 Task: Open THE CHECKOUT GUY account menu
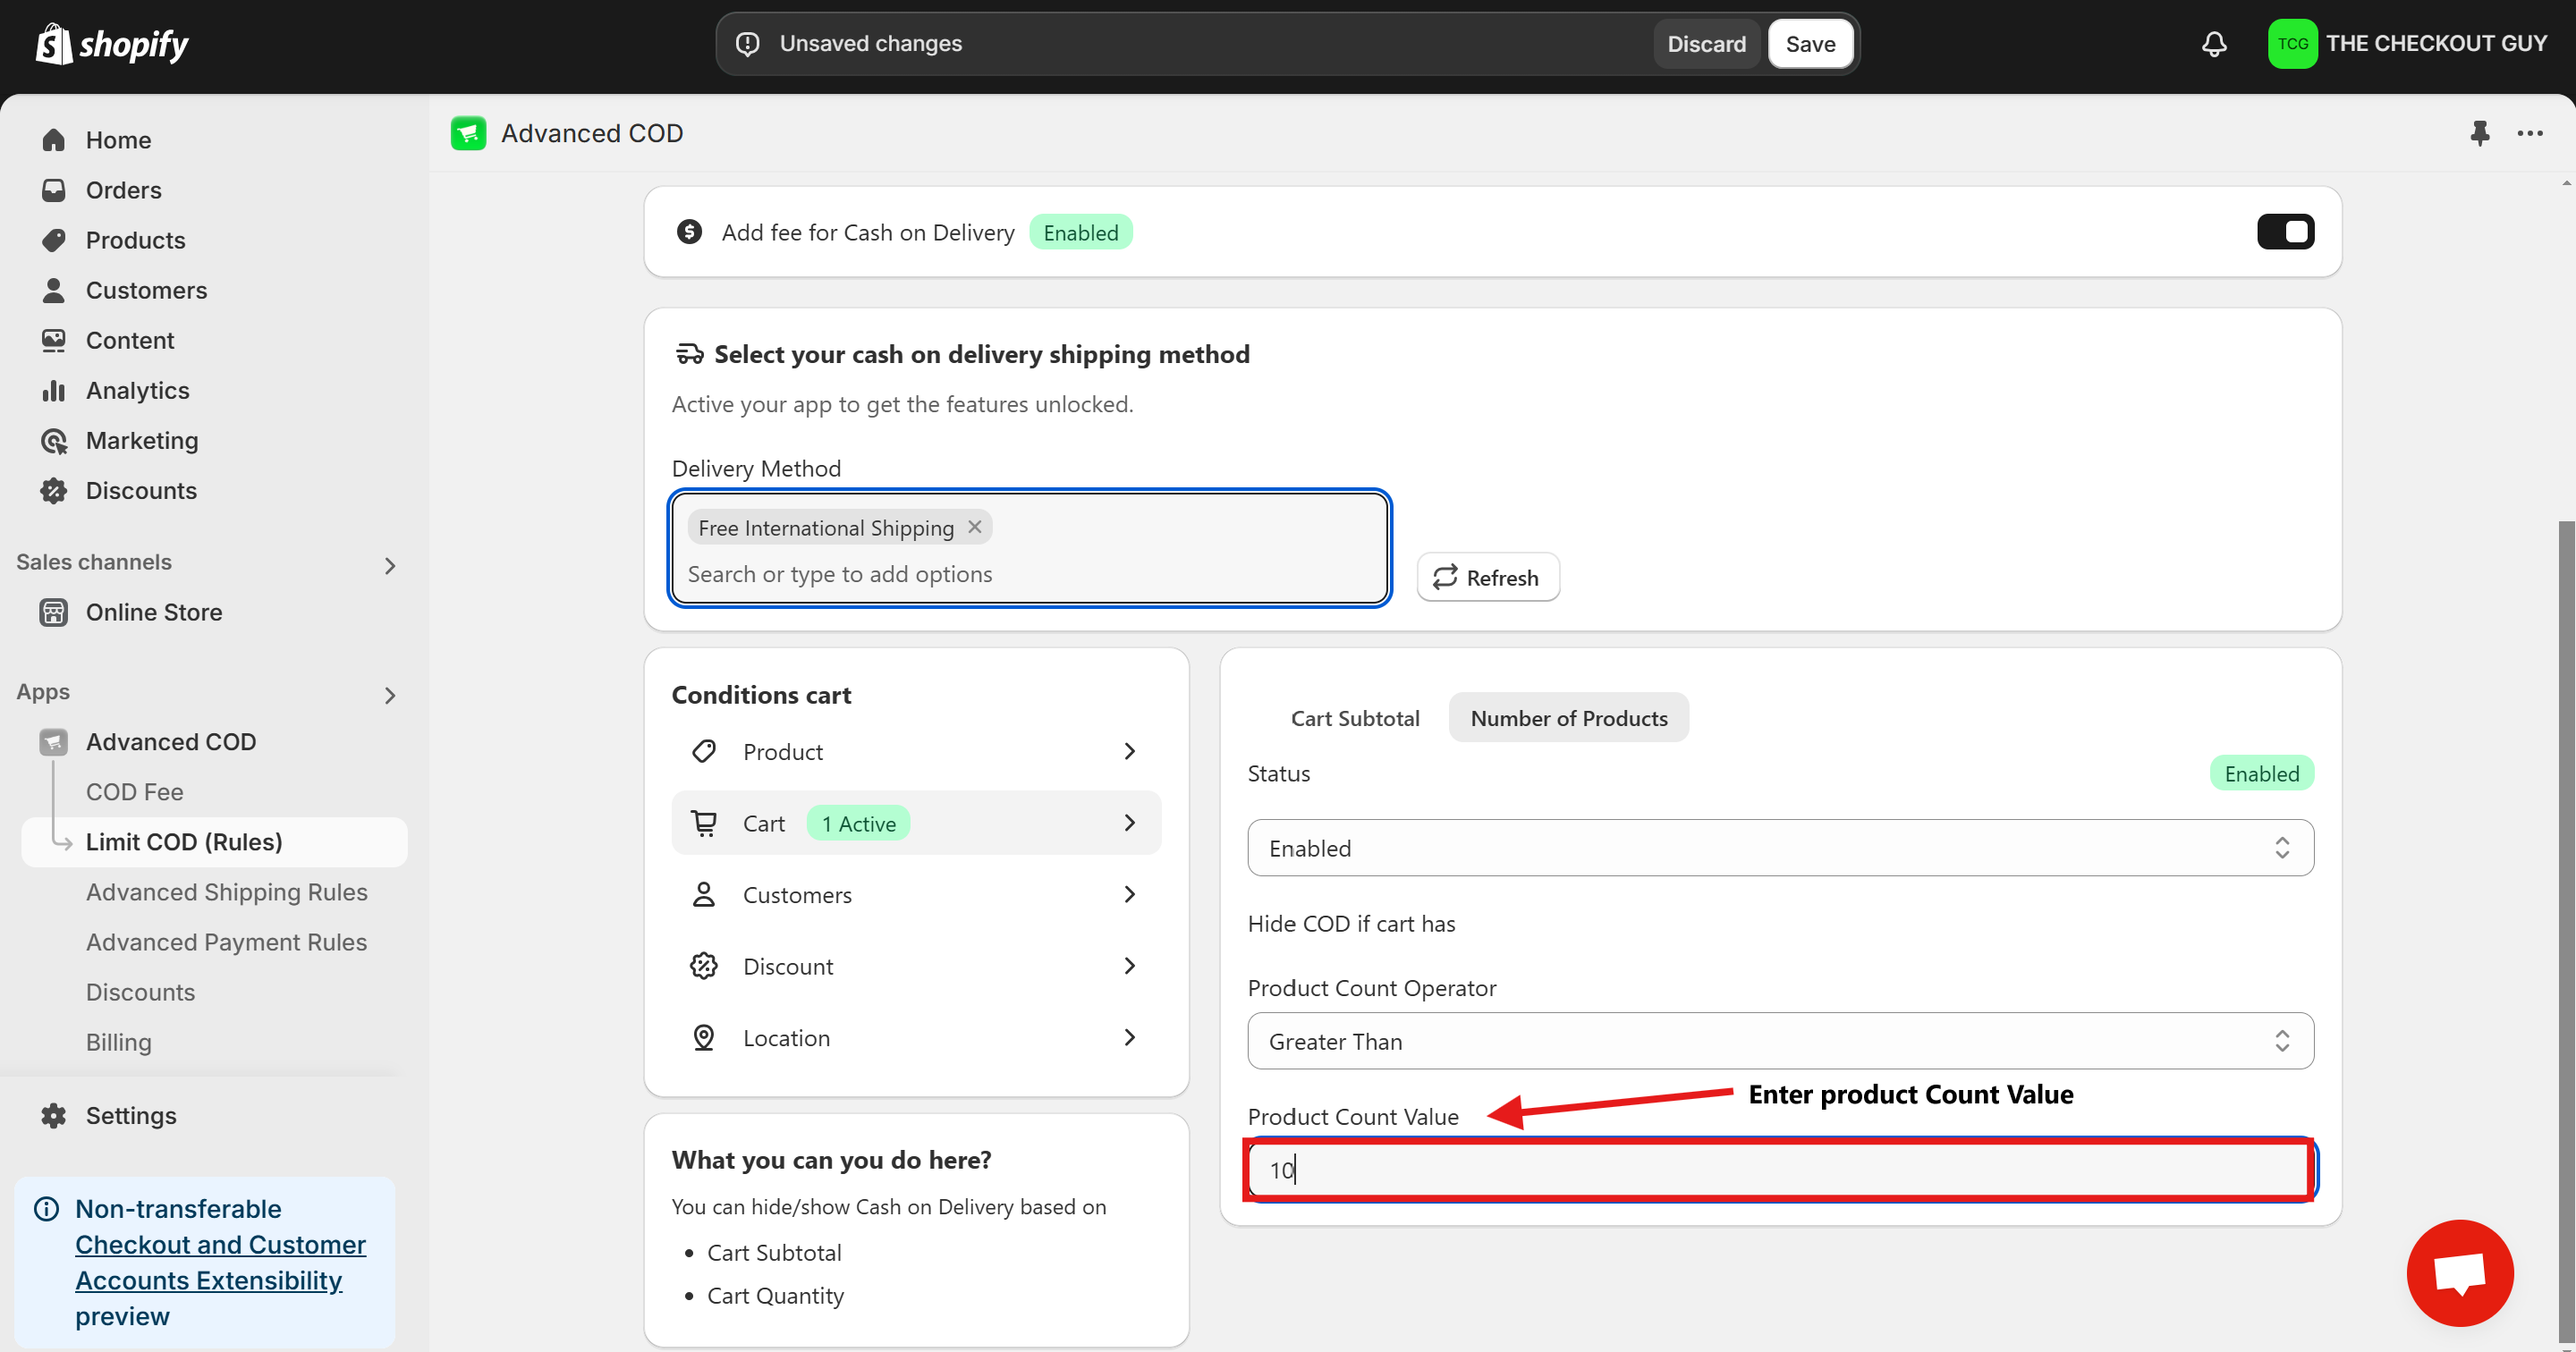pos(2407,44)
